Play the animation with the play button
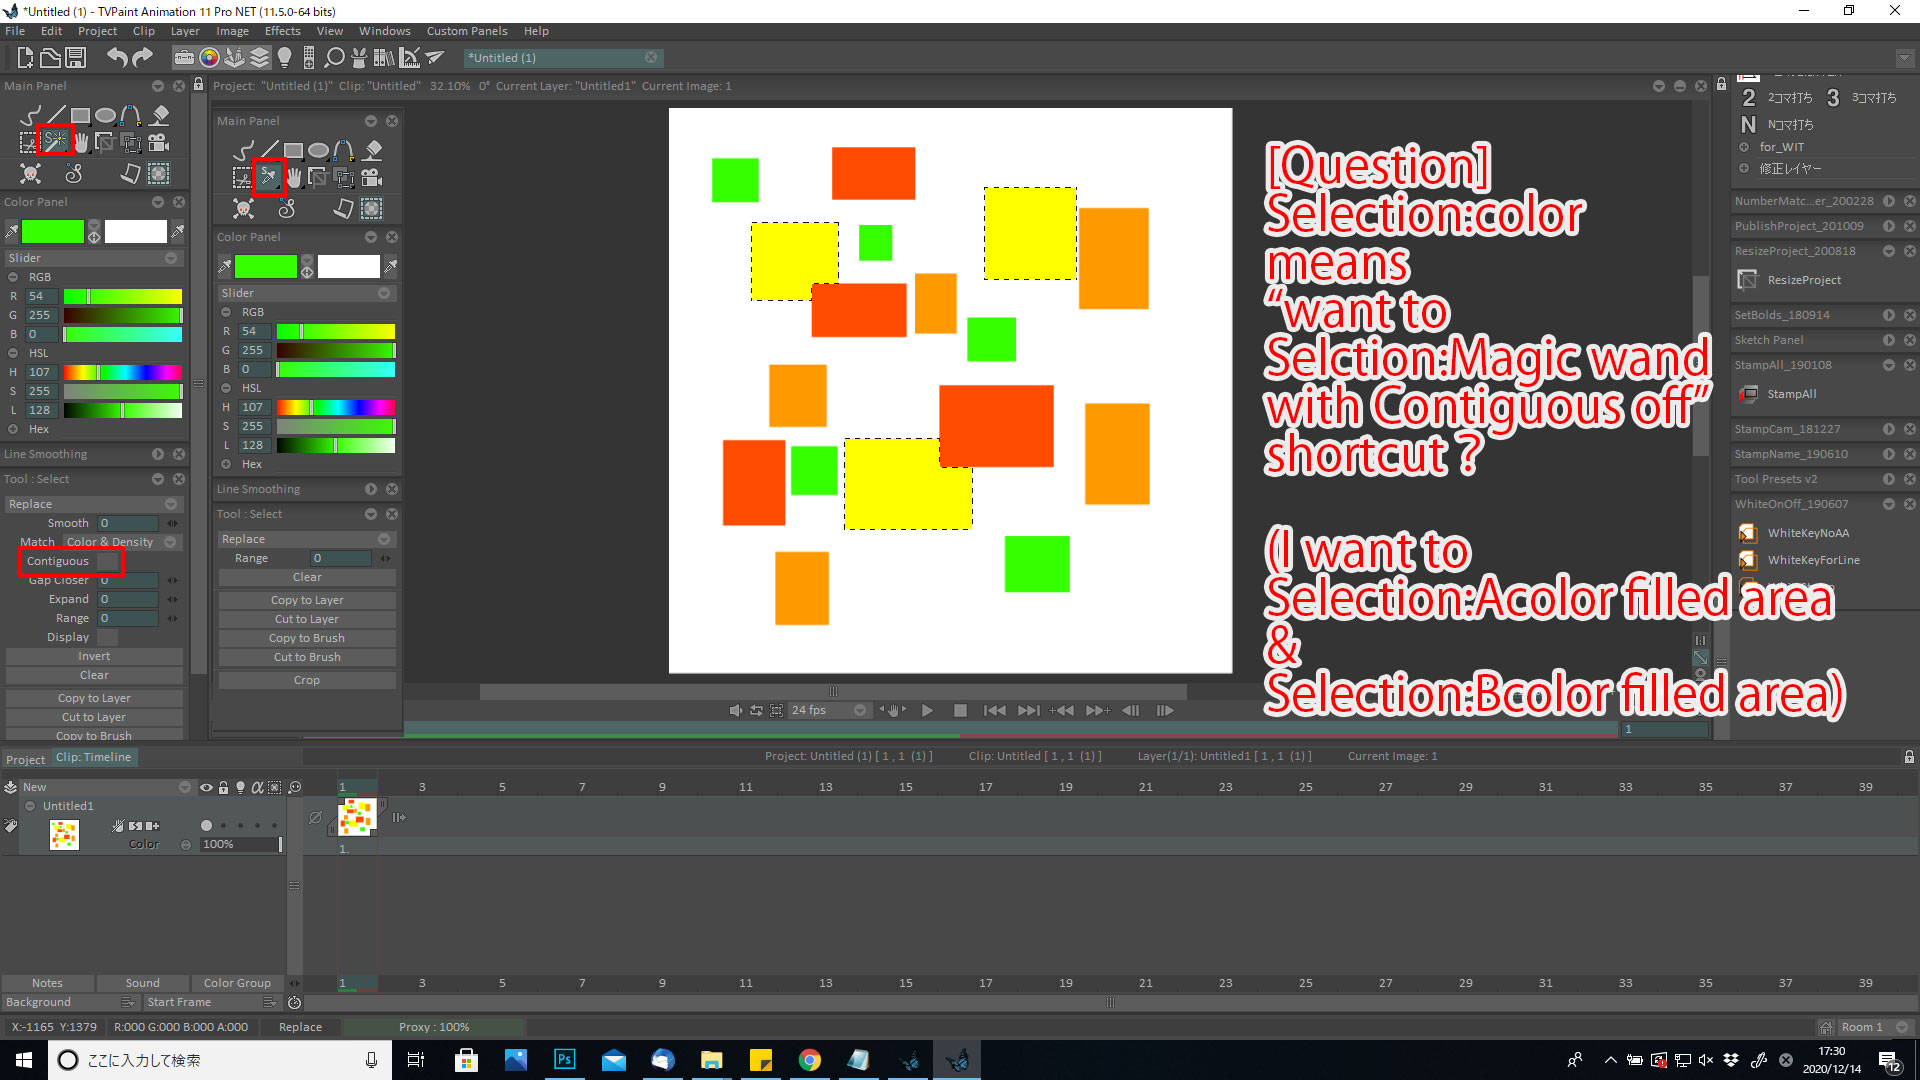This screenshot has width=1920, height=1080. click(927, 710)
